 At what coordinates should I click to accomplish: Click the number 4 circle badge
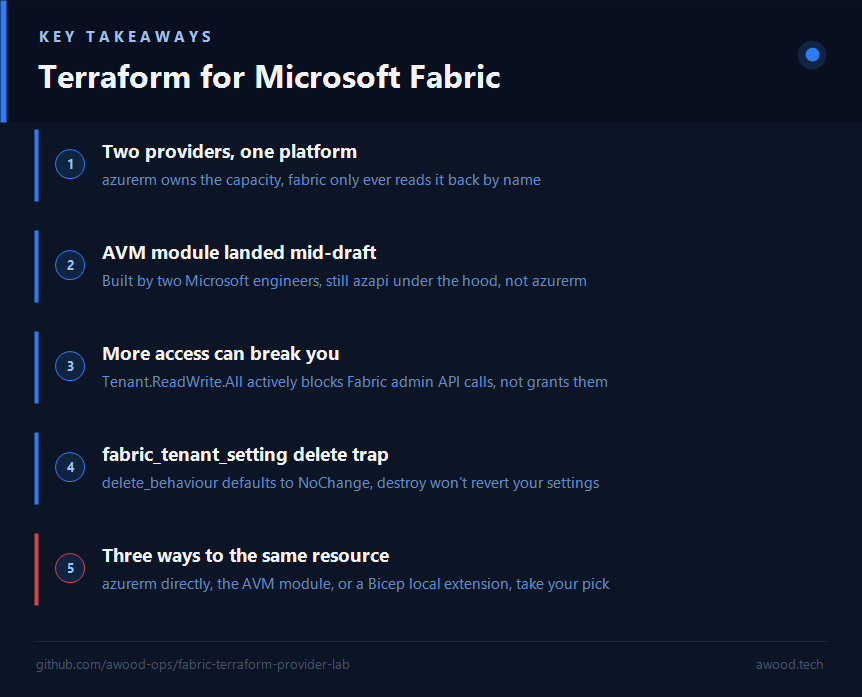70,467
